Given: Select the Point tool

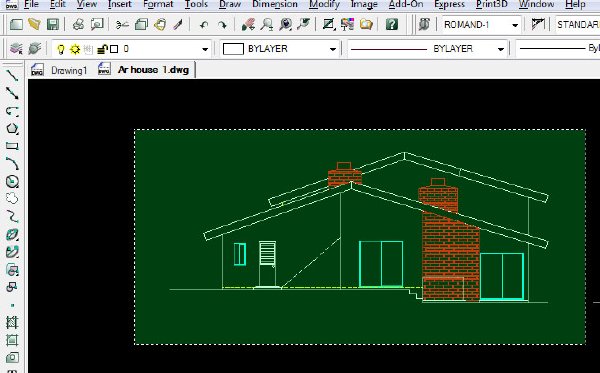Looking at the screenshot, I should tap(12, 305).
